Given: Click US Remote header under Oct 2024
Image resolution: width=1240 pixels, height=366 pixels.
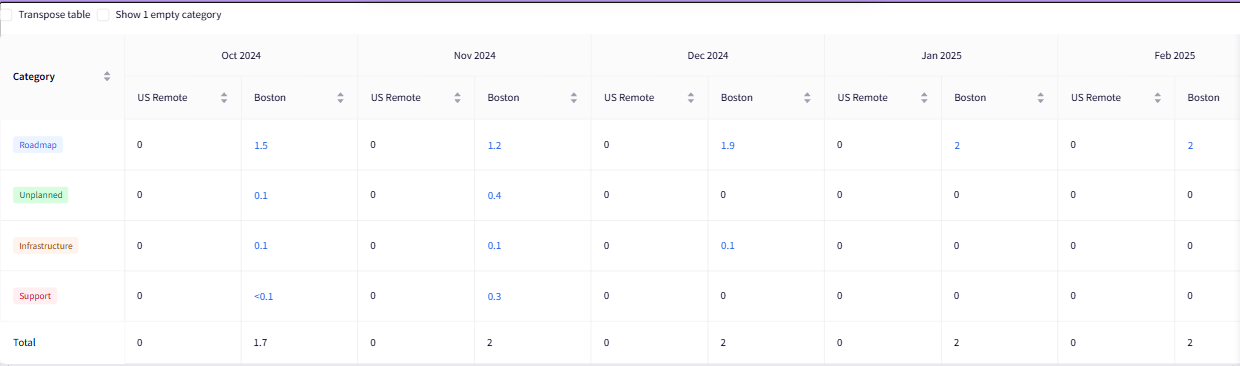Looking at the screenshot, I should 163,98.
